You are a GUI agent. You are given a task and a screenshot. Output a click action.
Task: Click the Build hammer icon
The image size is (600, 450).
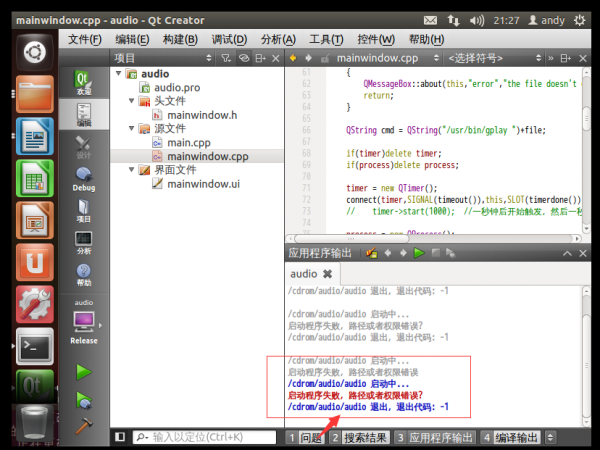pyautogui.click(x=84, y=424)
